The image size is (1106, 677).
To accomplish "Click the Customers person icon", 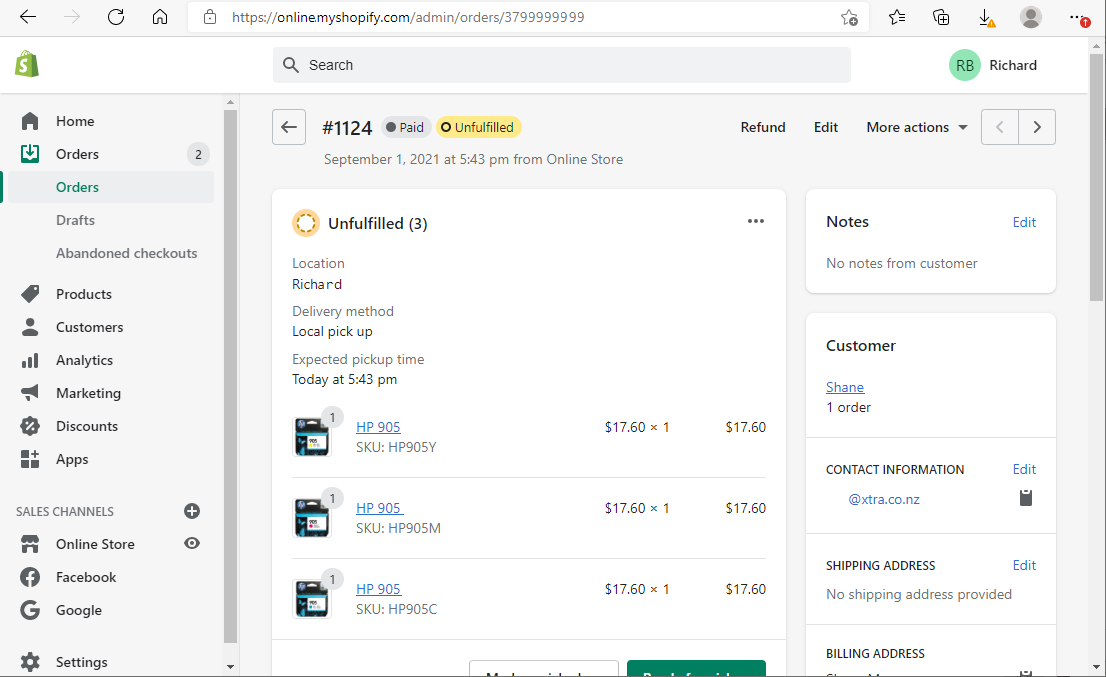I will (x=30, y=327).
